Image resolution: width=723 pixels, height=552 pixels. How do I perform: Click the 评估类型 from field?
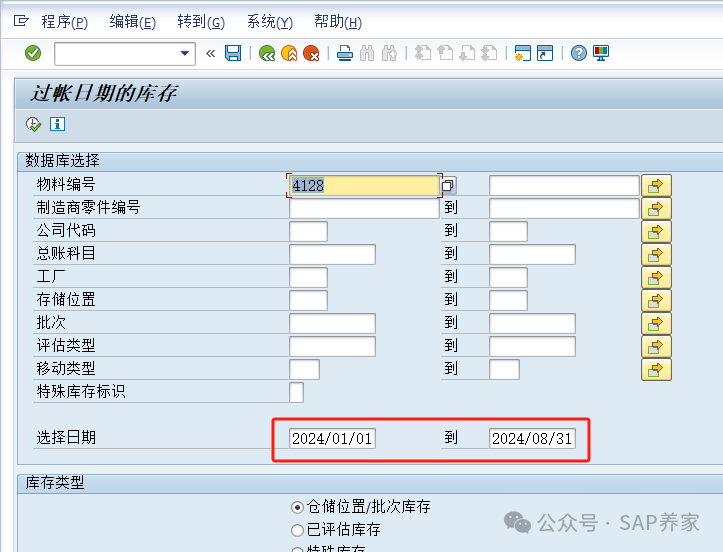tap(332, 347)
